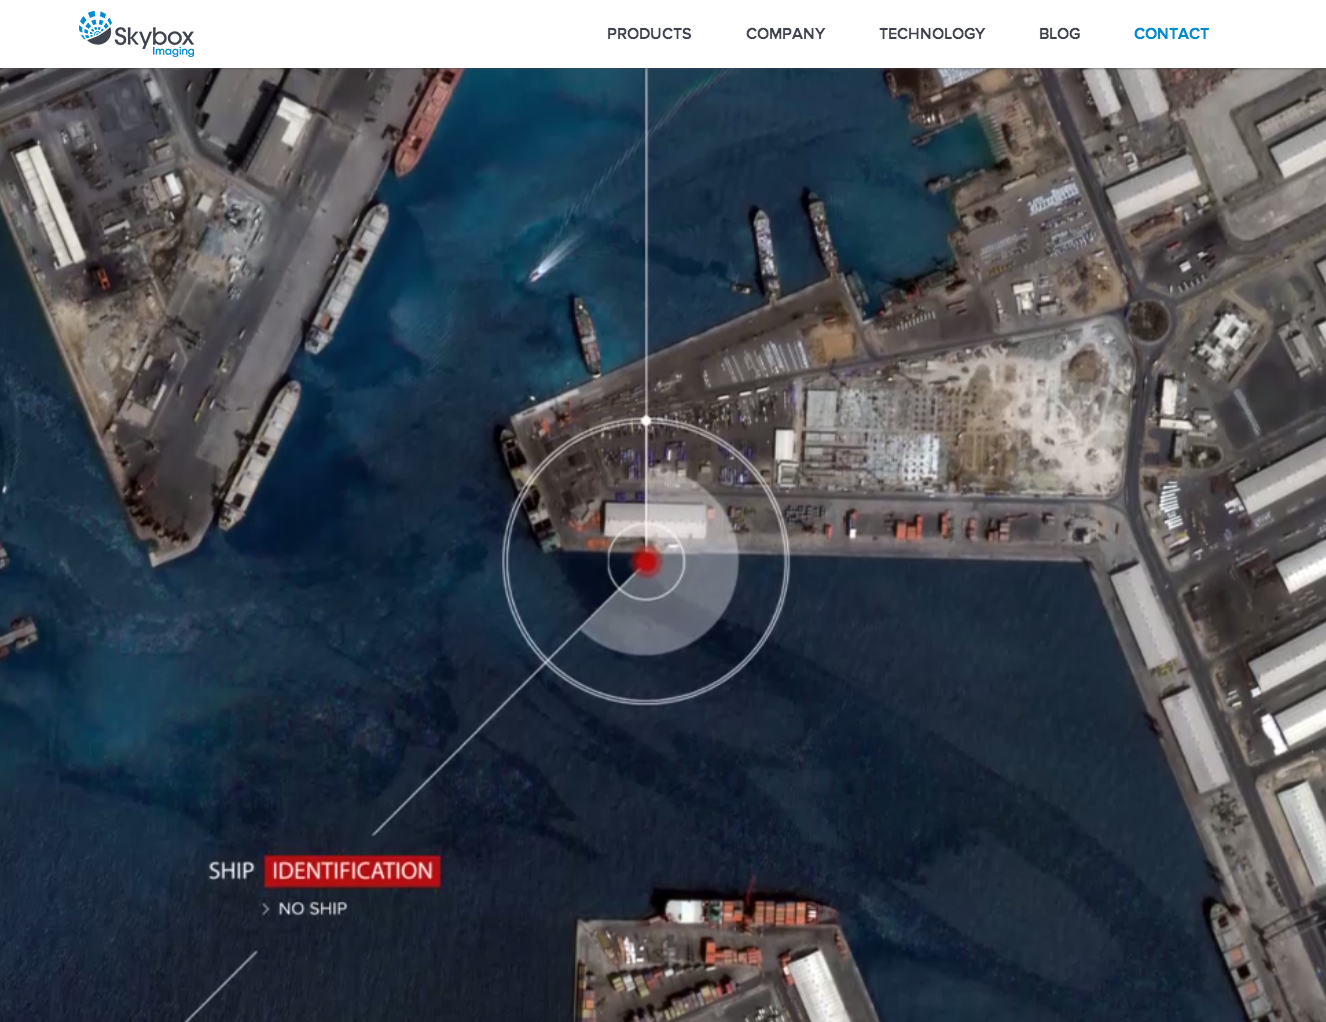Click the white warehouse roof inside target
The width and height of the screenshot is (1326, 1022).
(655, 520)
